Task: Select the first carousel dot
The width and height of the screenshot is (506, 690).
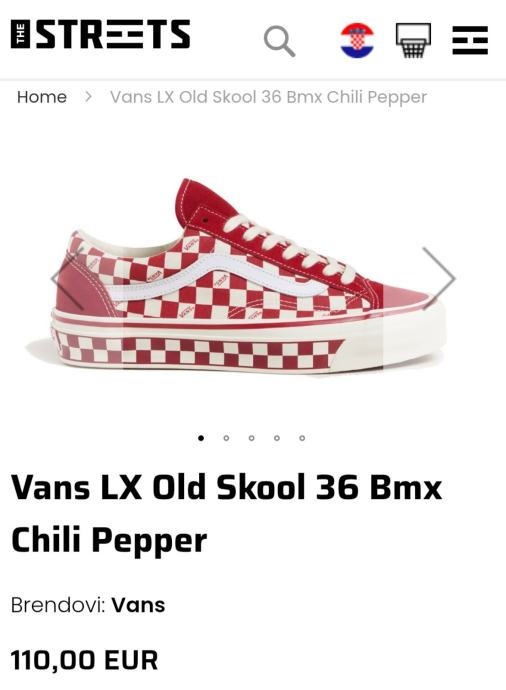Action: (201, 438)
